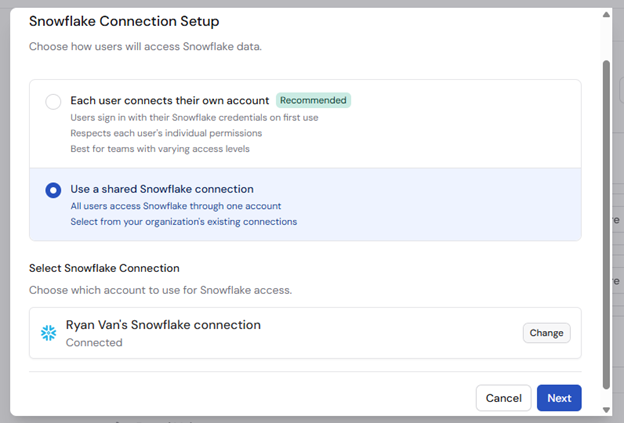Click 'Users sign in with their Snowflake credentials' line
Screen dimensions: 624x423
[x=194, y=118]
